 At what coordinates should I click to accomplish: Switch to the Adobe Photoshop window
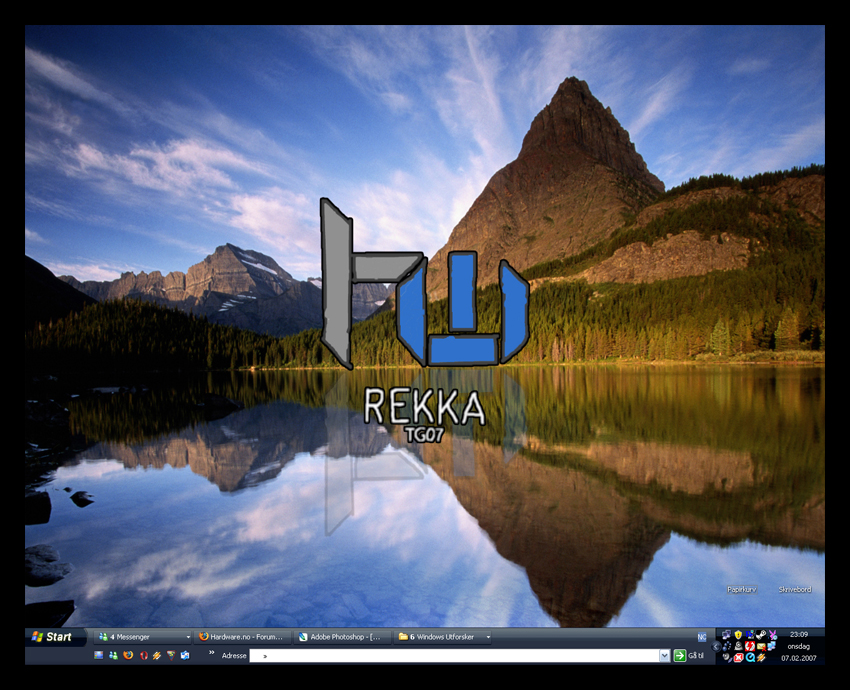pyautogui.click(x=343, y=637)
